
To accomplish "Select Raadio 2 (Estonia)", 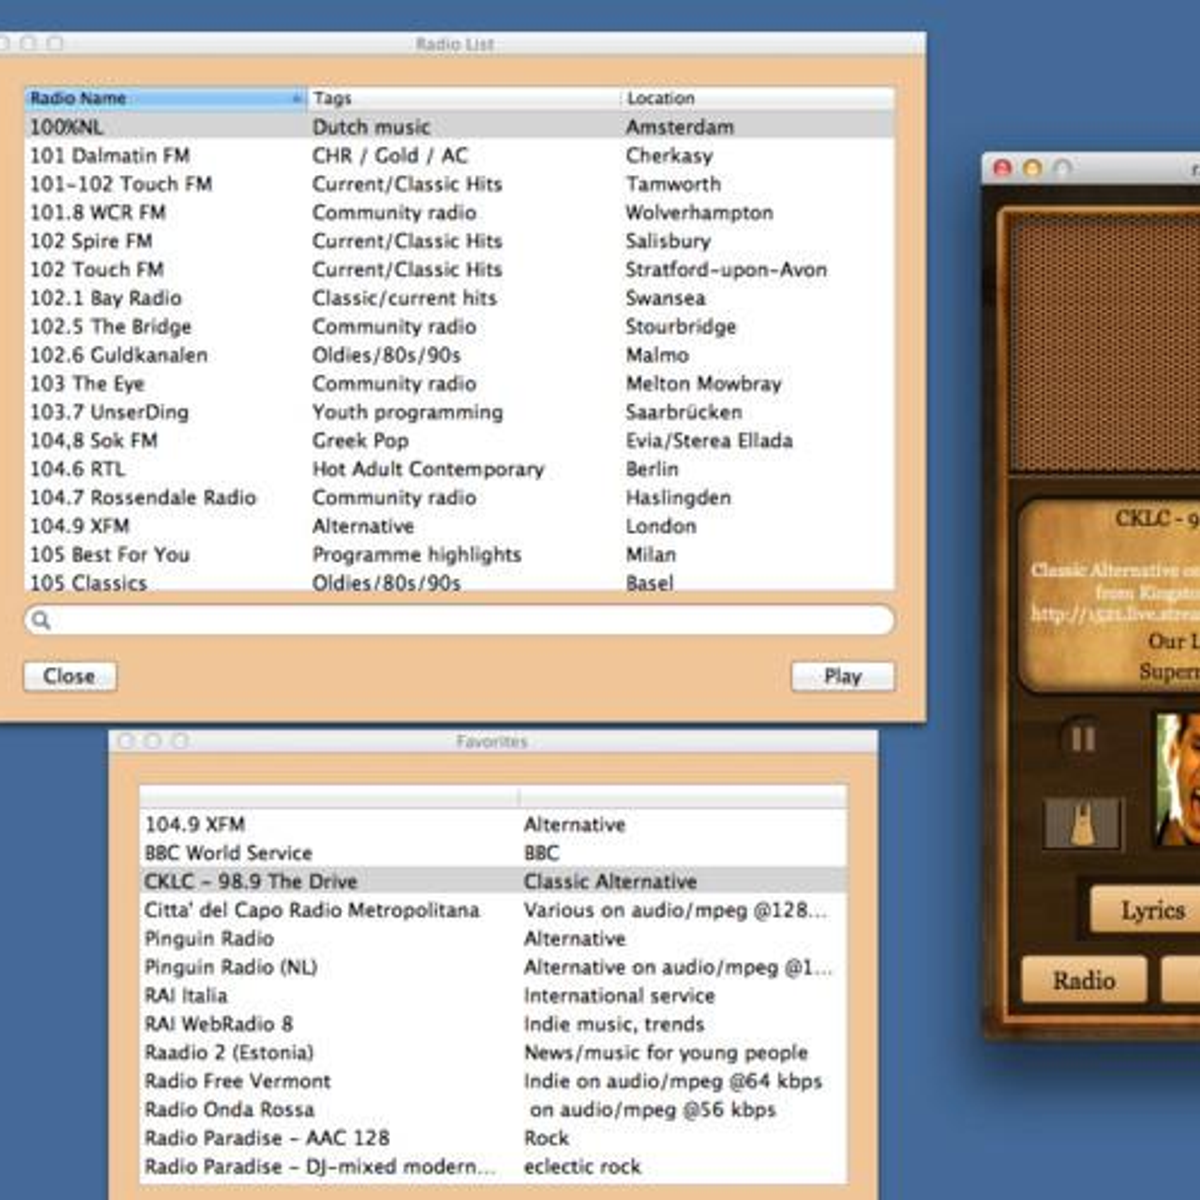I will click(493, 1052).
